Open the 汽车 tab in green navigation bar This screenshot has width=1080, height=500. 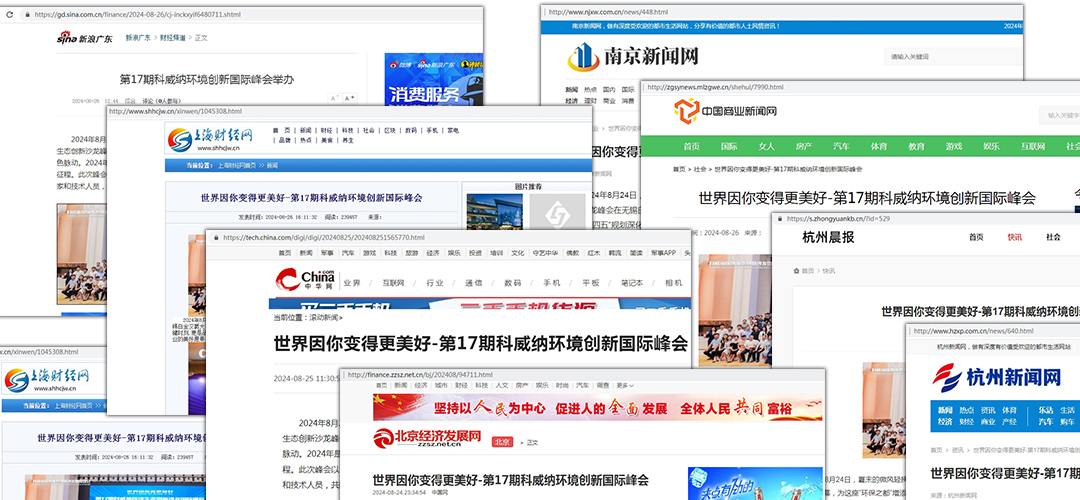pyautogui.click(x=842, y=146)
